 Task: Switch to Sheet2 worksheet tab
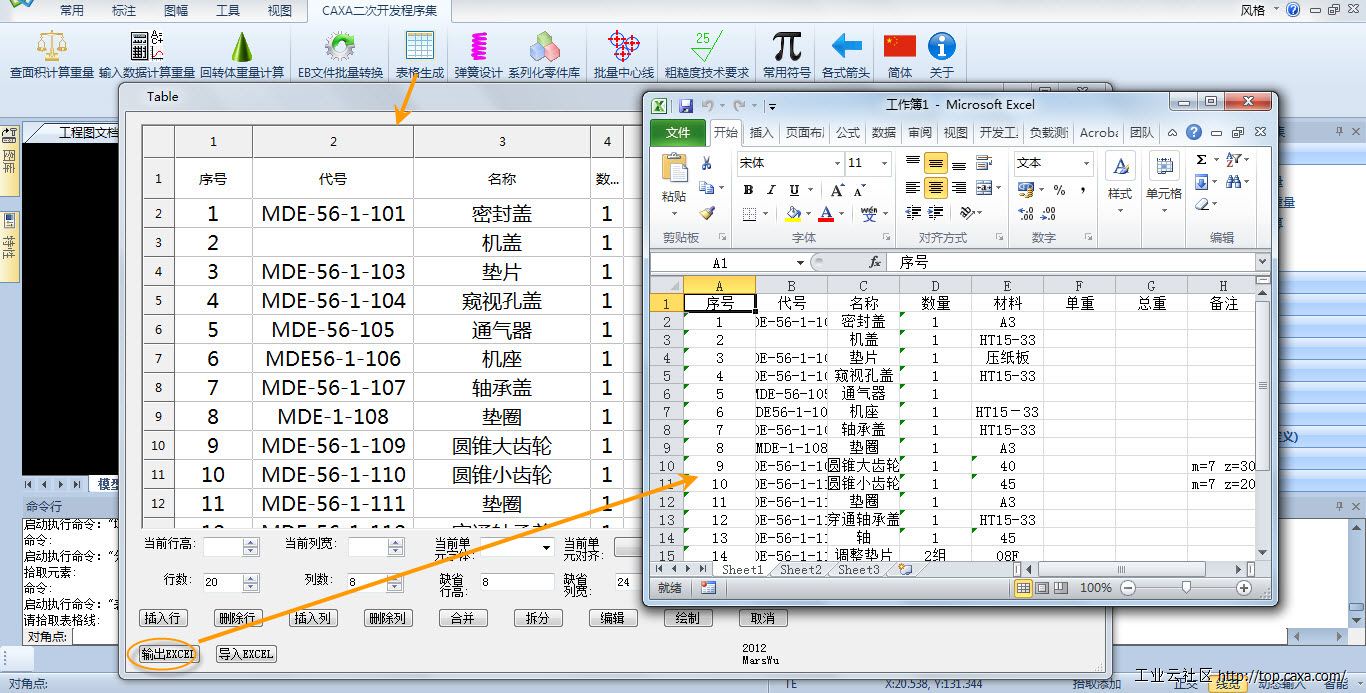coord(800,570)
